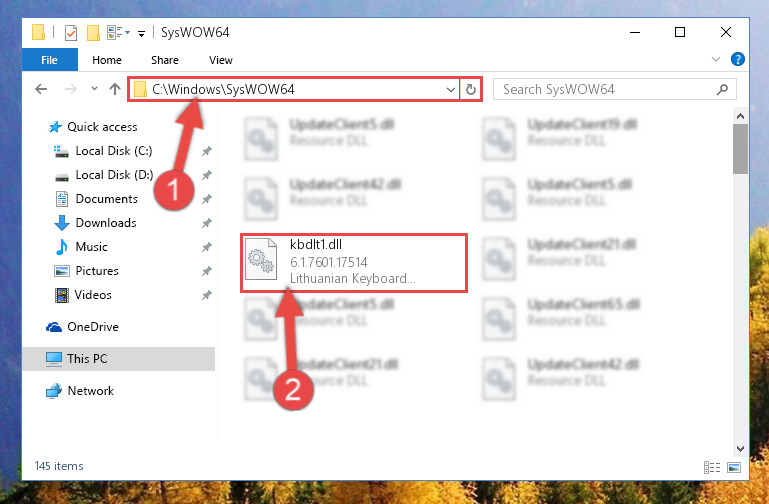Click the pin icon next to Local Disk (D:)
The height and width of the screenshot is (504, 769).
tap(207, 175)
